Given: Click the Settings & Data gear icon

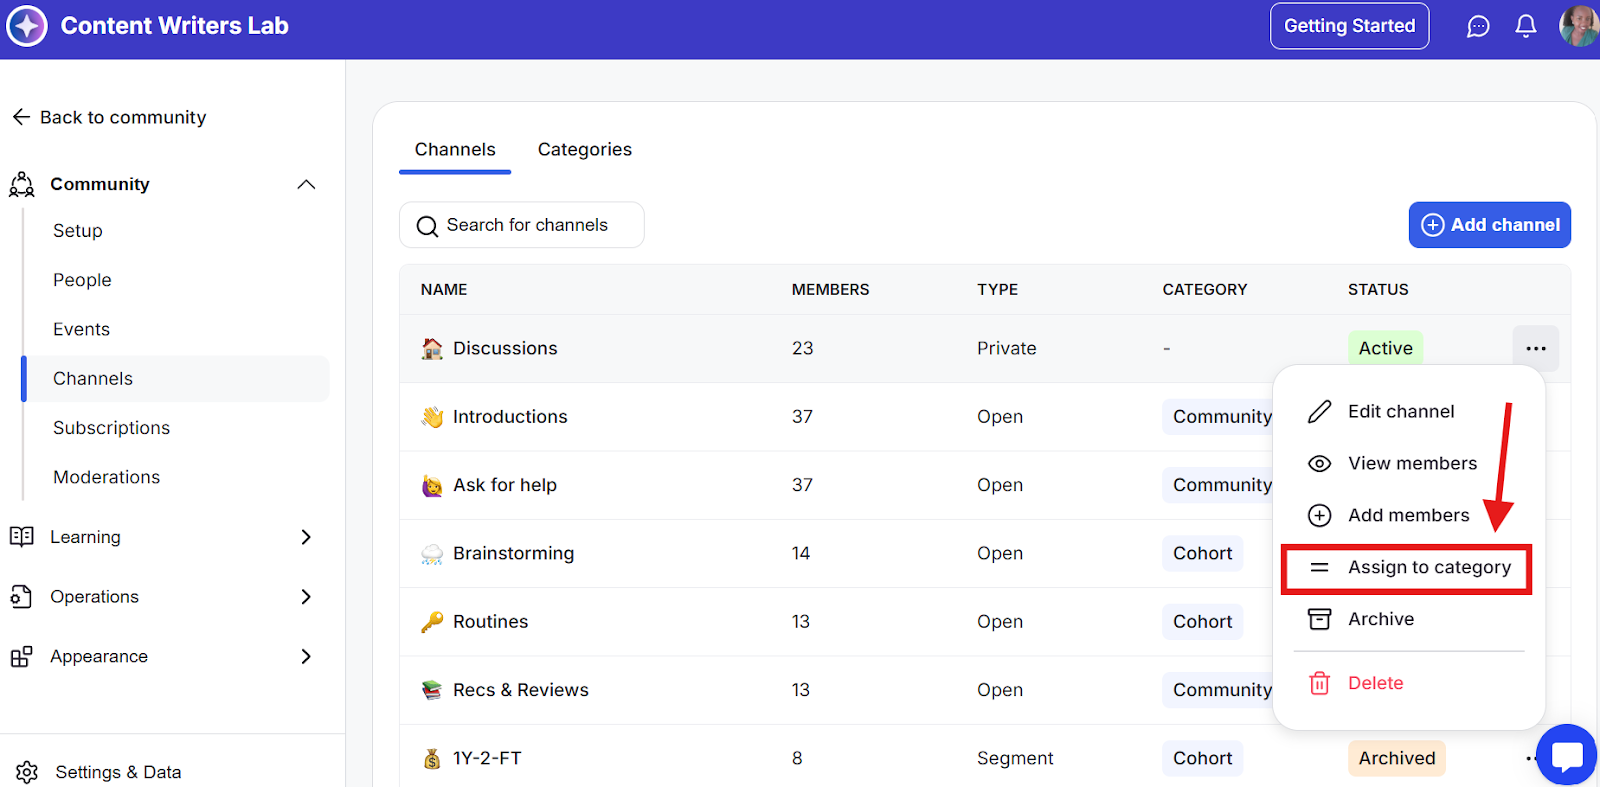Looking at the screenshot, I should (x=27, y=772).
